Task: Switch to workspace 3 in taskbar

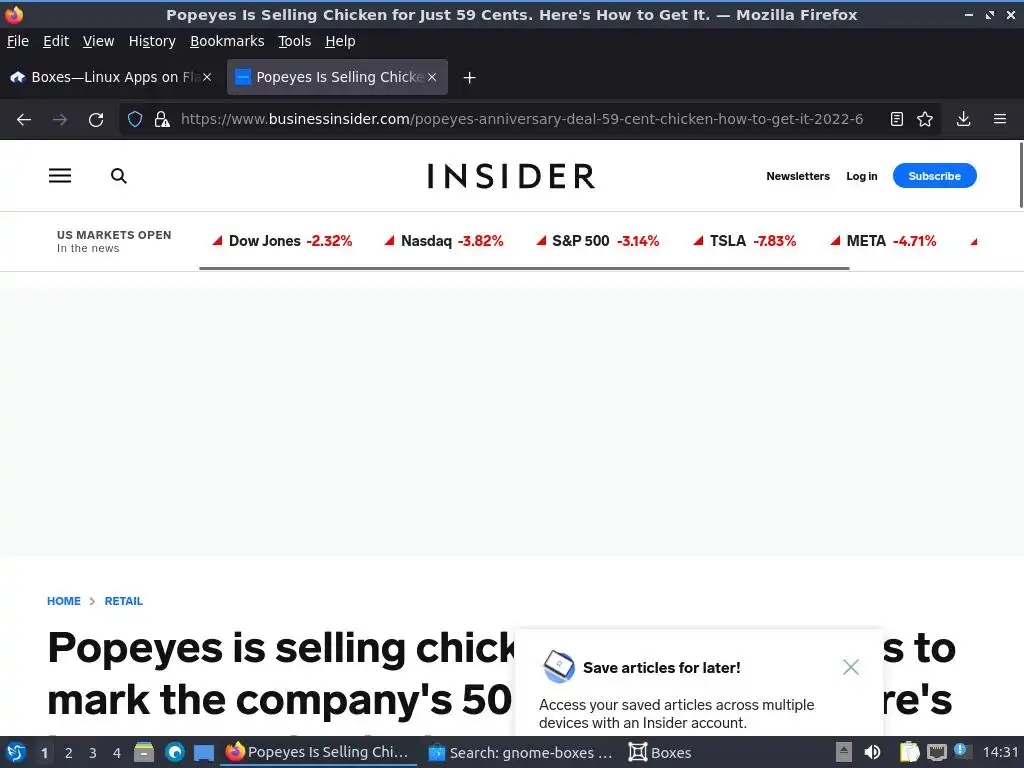Action: coord(93,753)
